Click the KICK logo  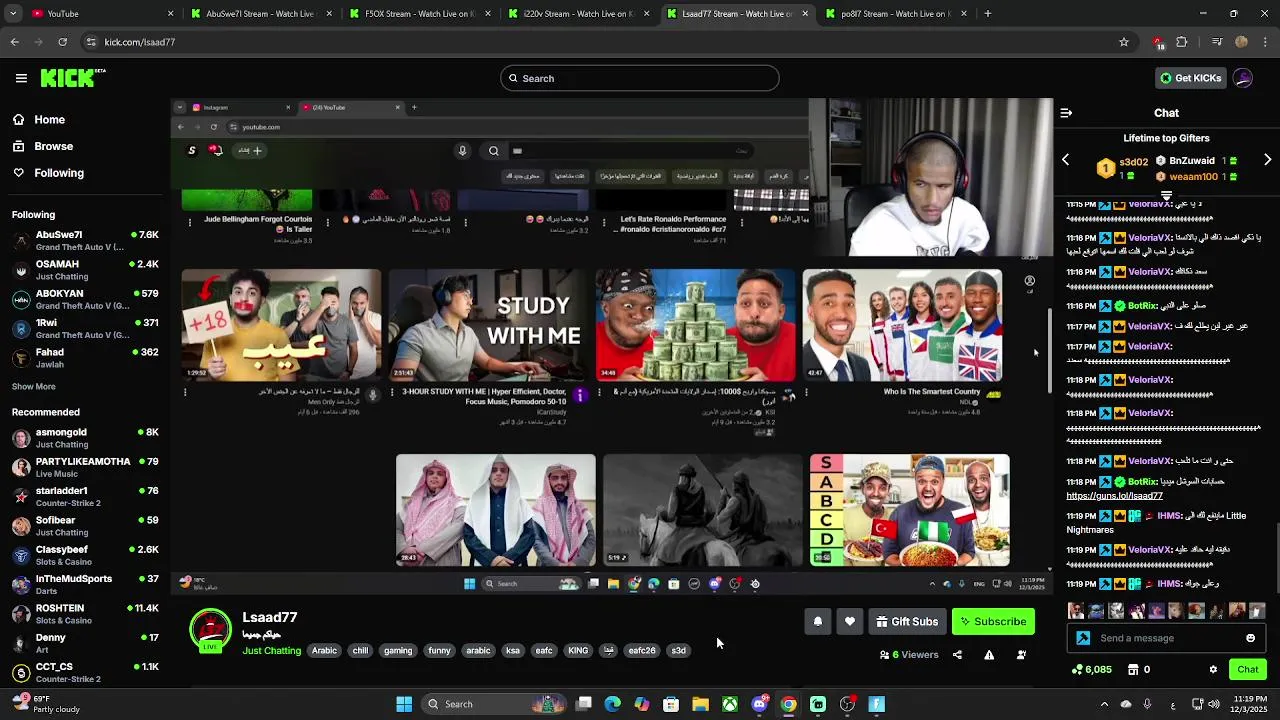[x=73, y=78]
